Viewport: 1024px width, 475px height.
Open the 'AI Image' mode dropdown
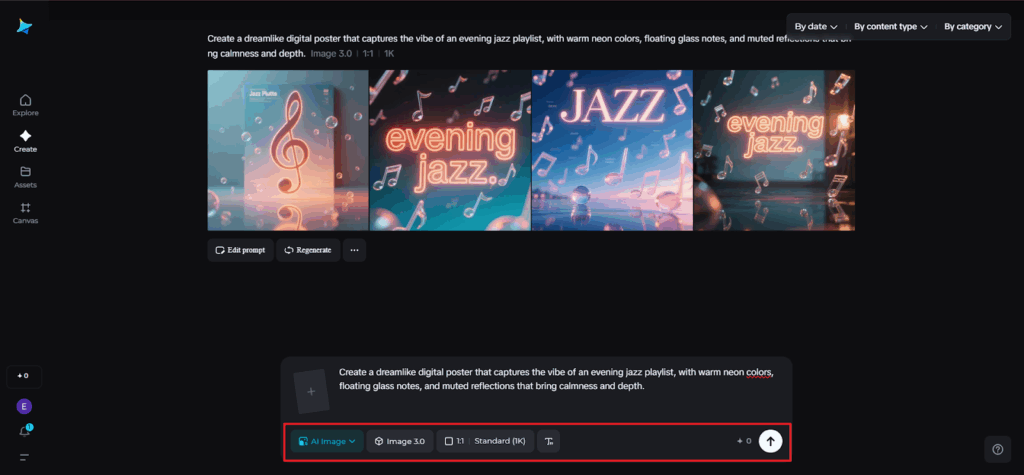[327, 441]
